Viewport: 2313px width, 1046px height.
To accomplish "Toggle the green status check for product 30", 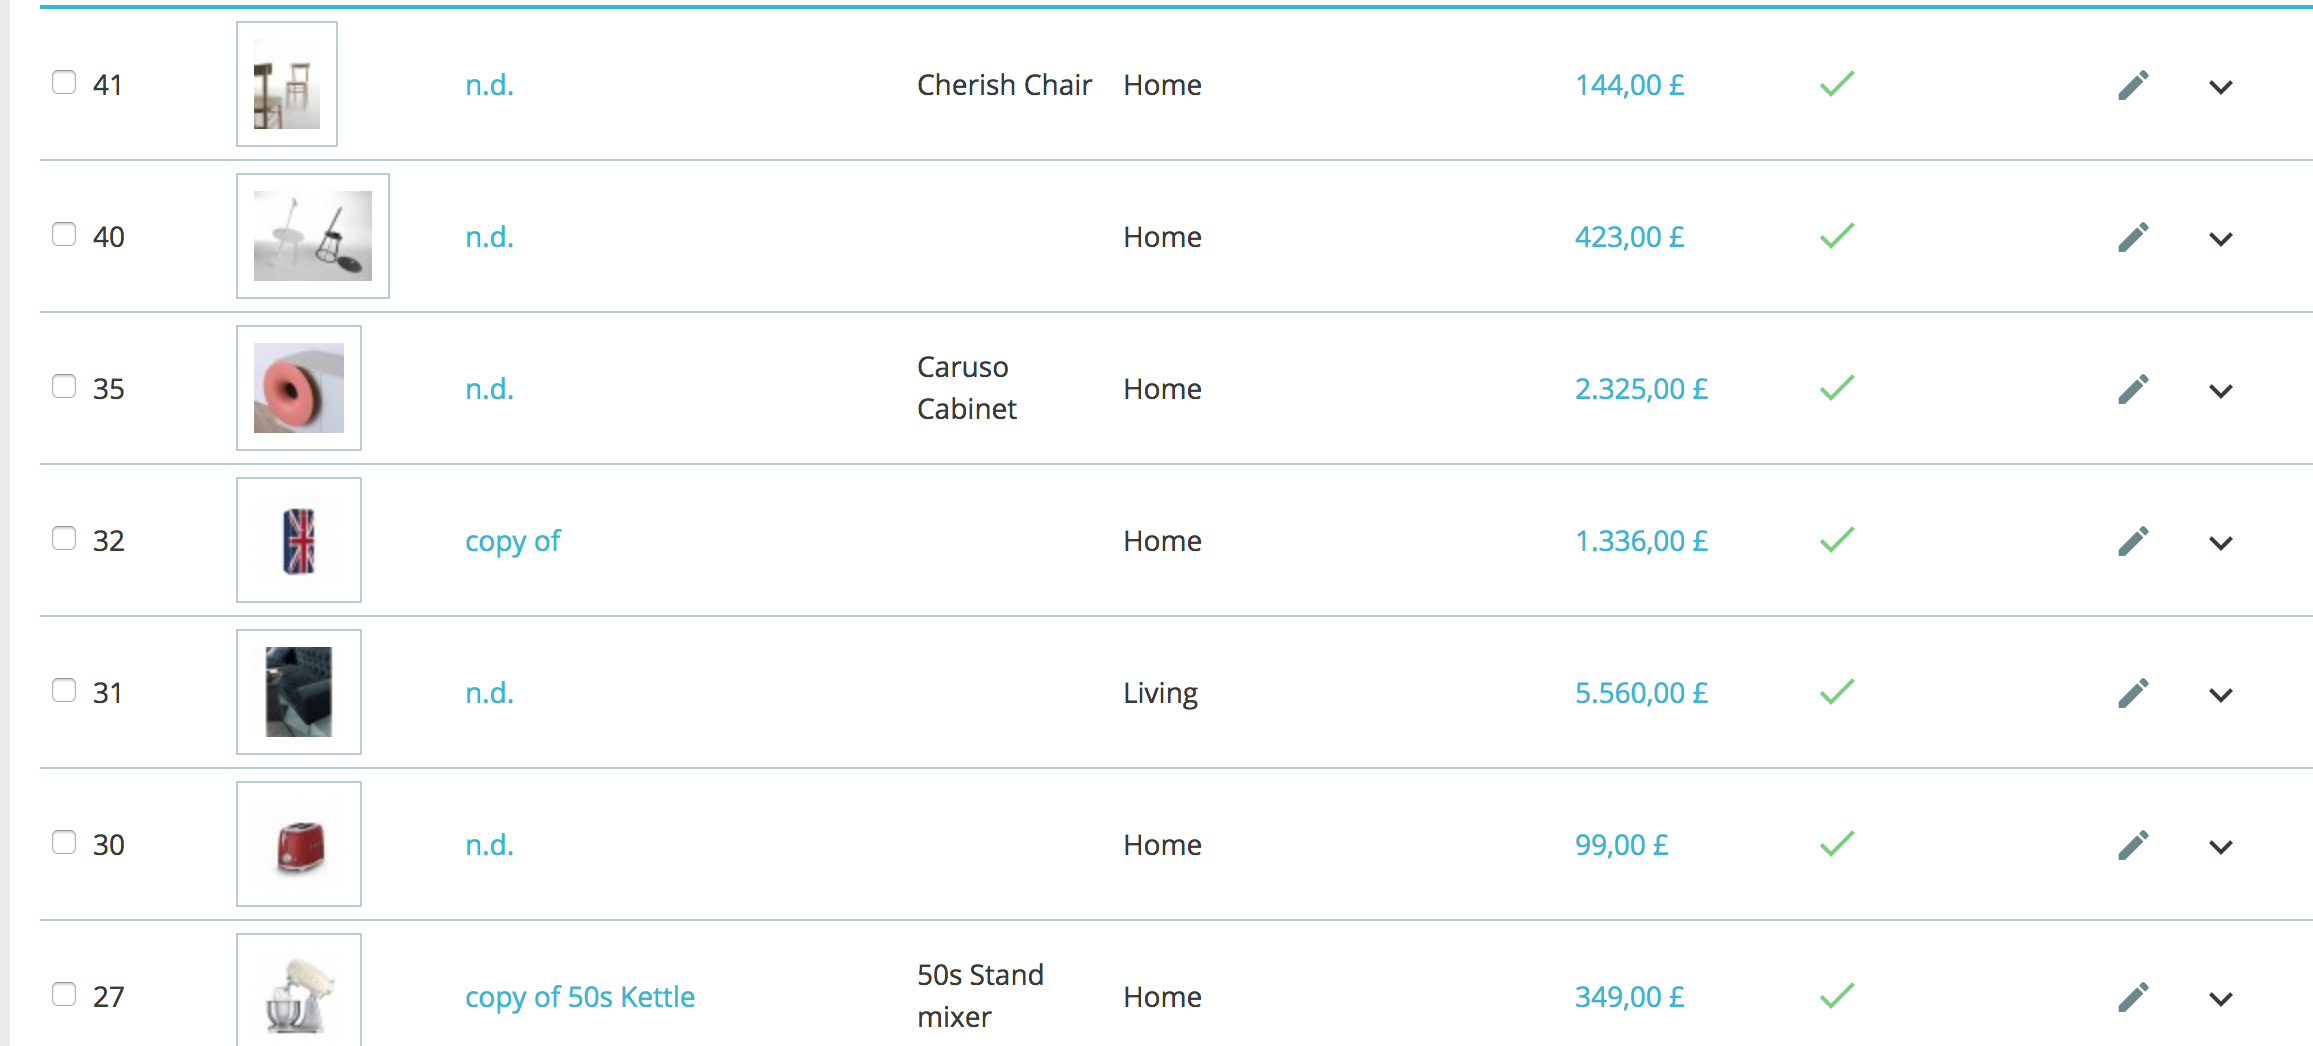I will click(1837, 844).
